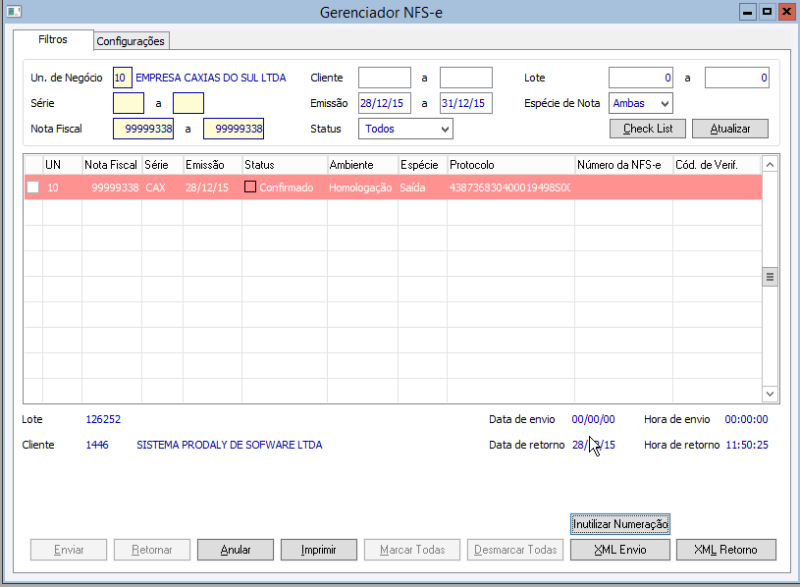Click the XML Retorno button

726,550
